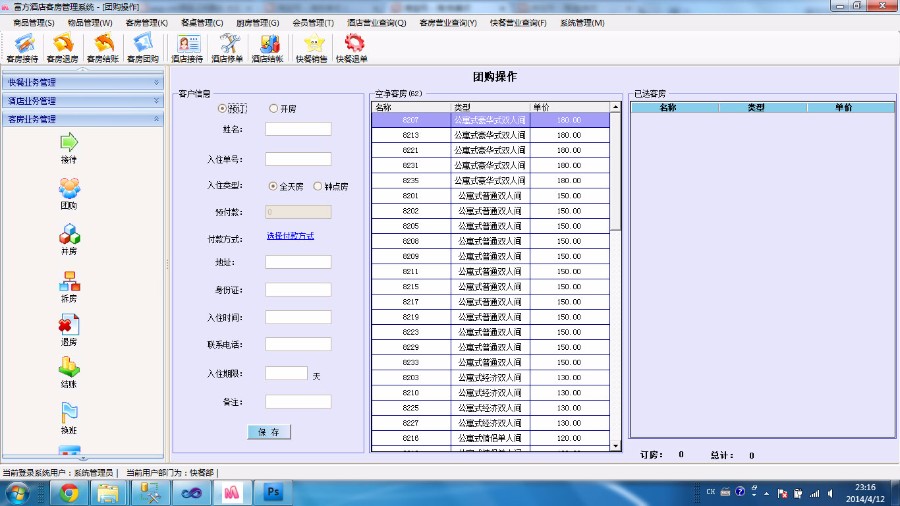900x506 pixels.
Task: Open the 物品管理(W) menu
Action: [x=90, y=23]
